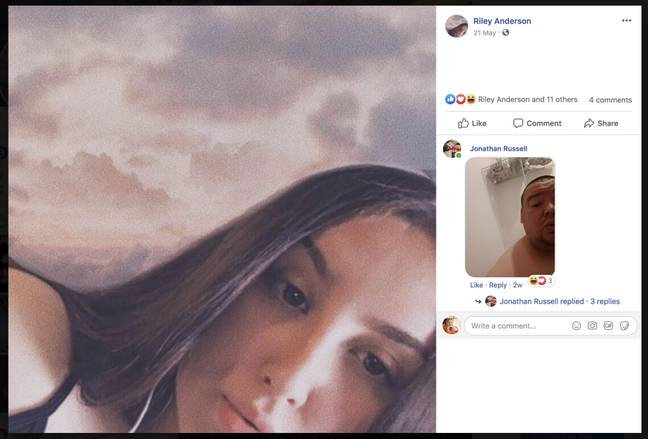Open Jonathan Russell's profile from comment
Image resolution: width=648 pixels, height=439 pixels.
point(498,148)
